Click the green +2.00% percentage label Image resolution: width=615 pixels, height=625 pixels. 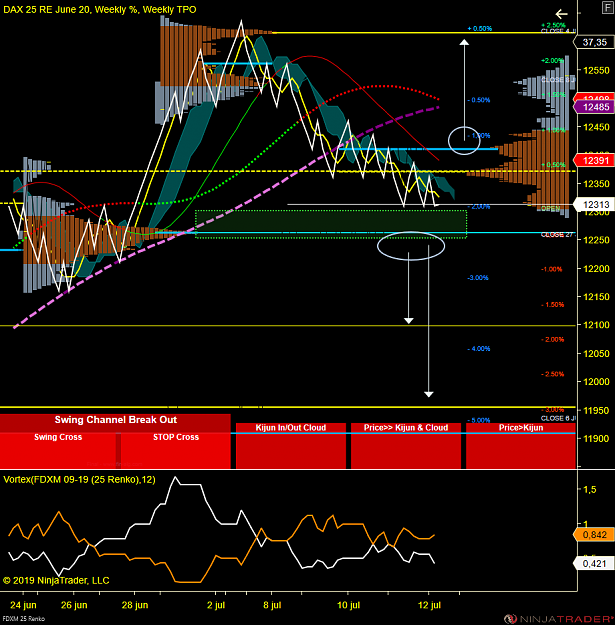point(552,61)
